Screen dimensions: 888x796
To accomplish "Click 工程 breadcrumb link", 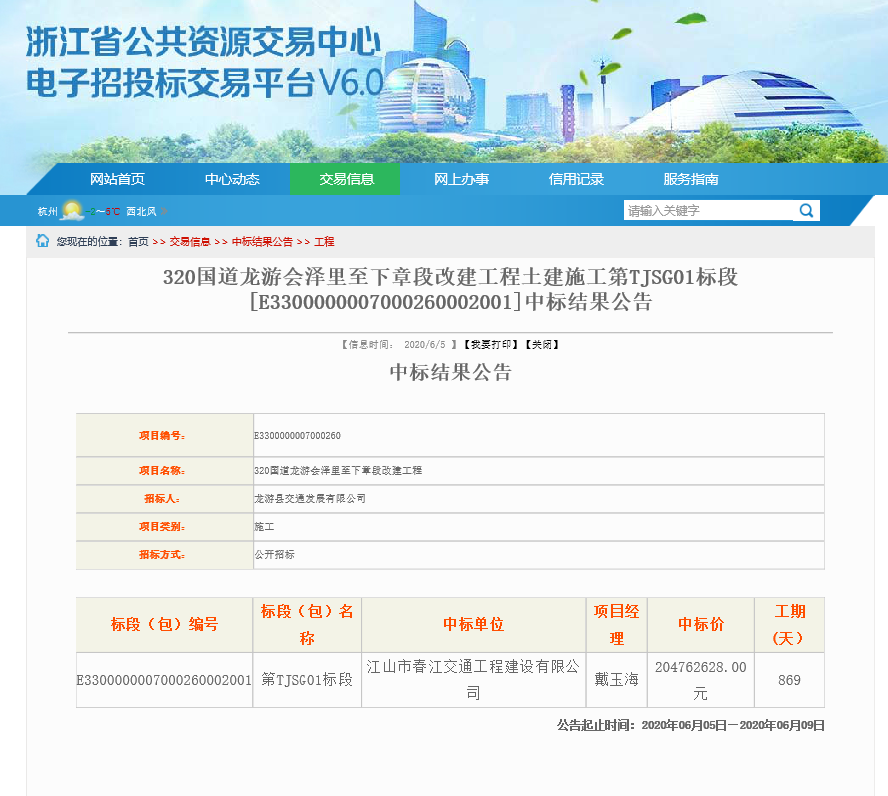I will point(324,242).
